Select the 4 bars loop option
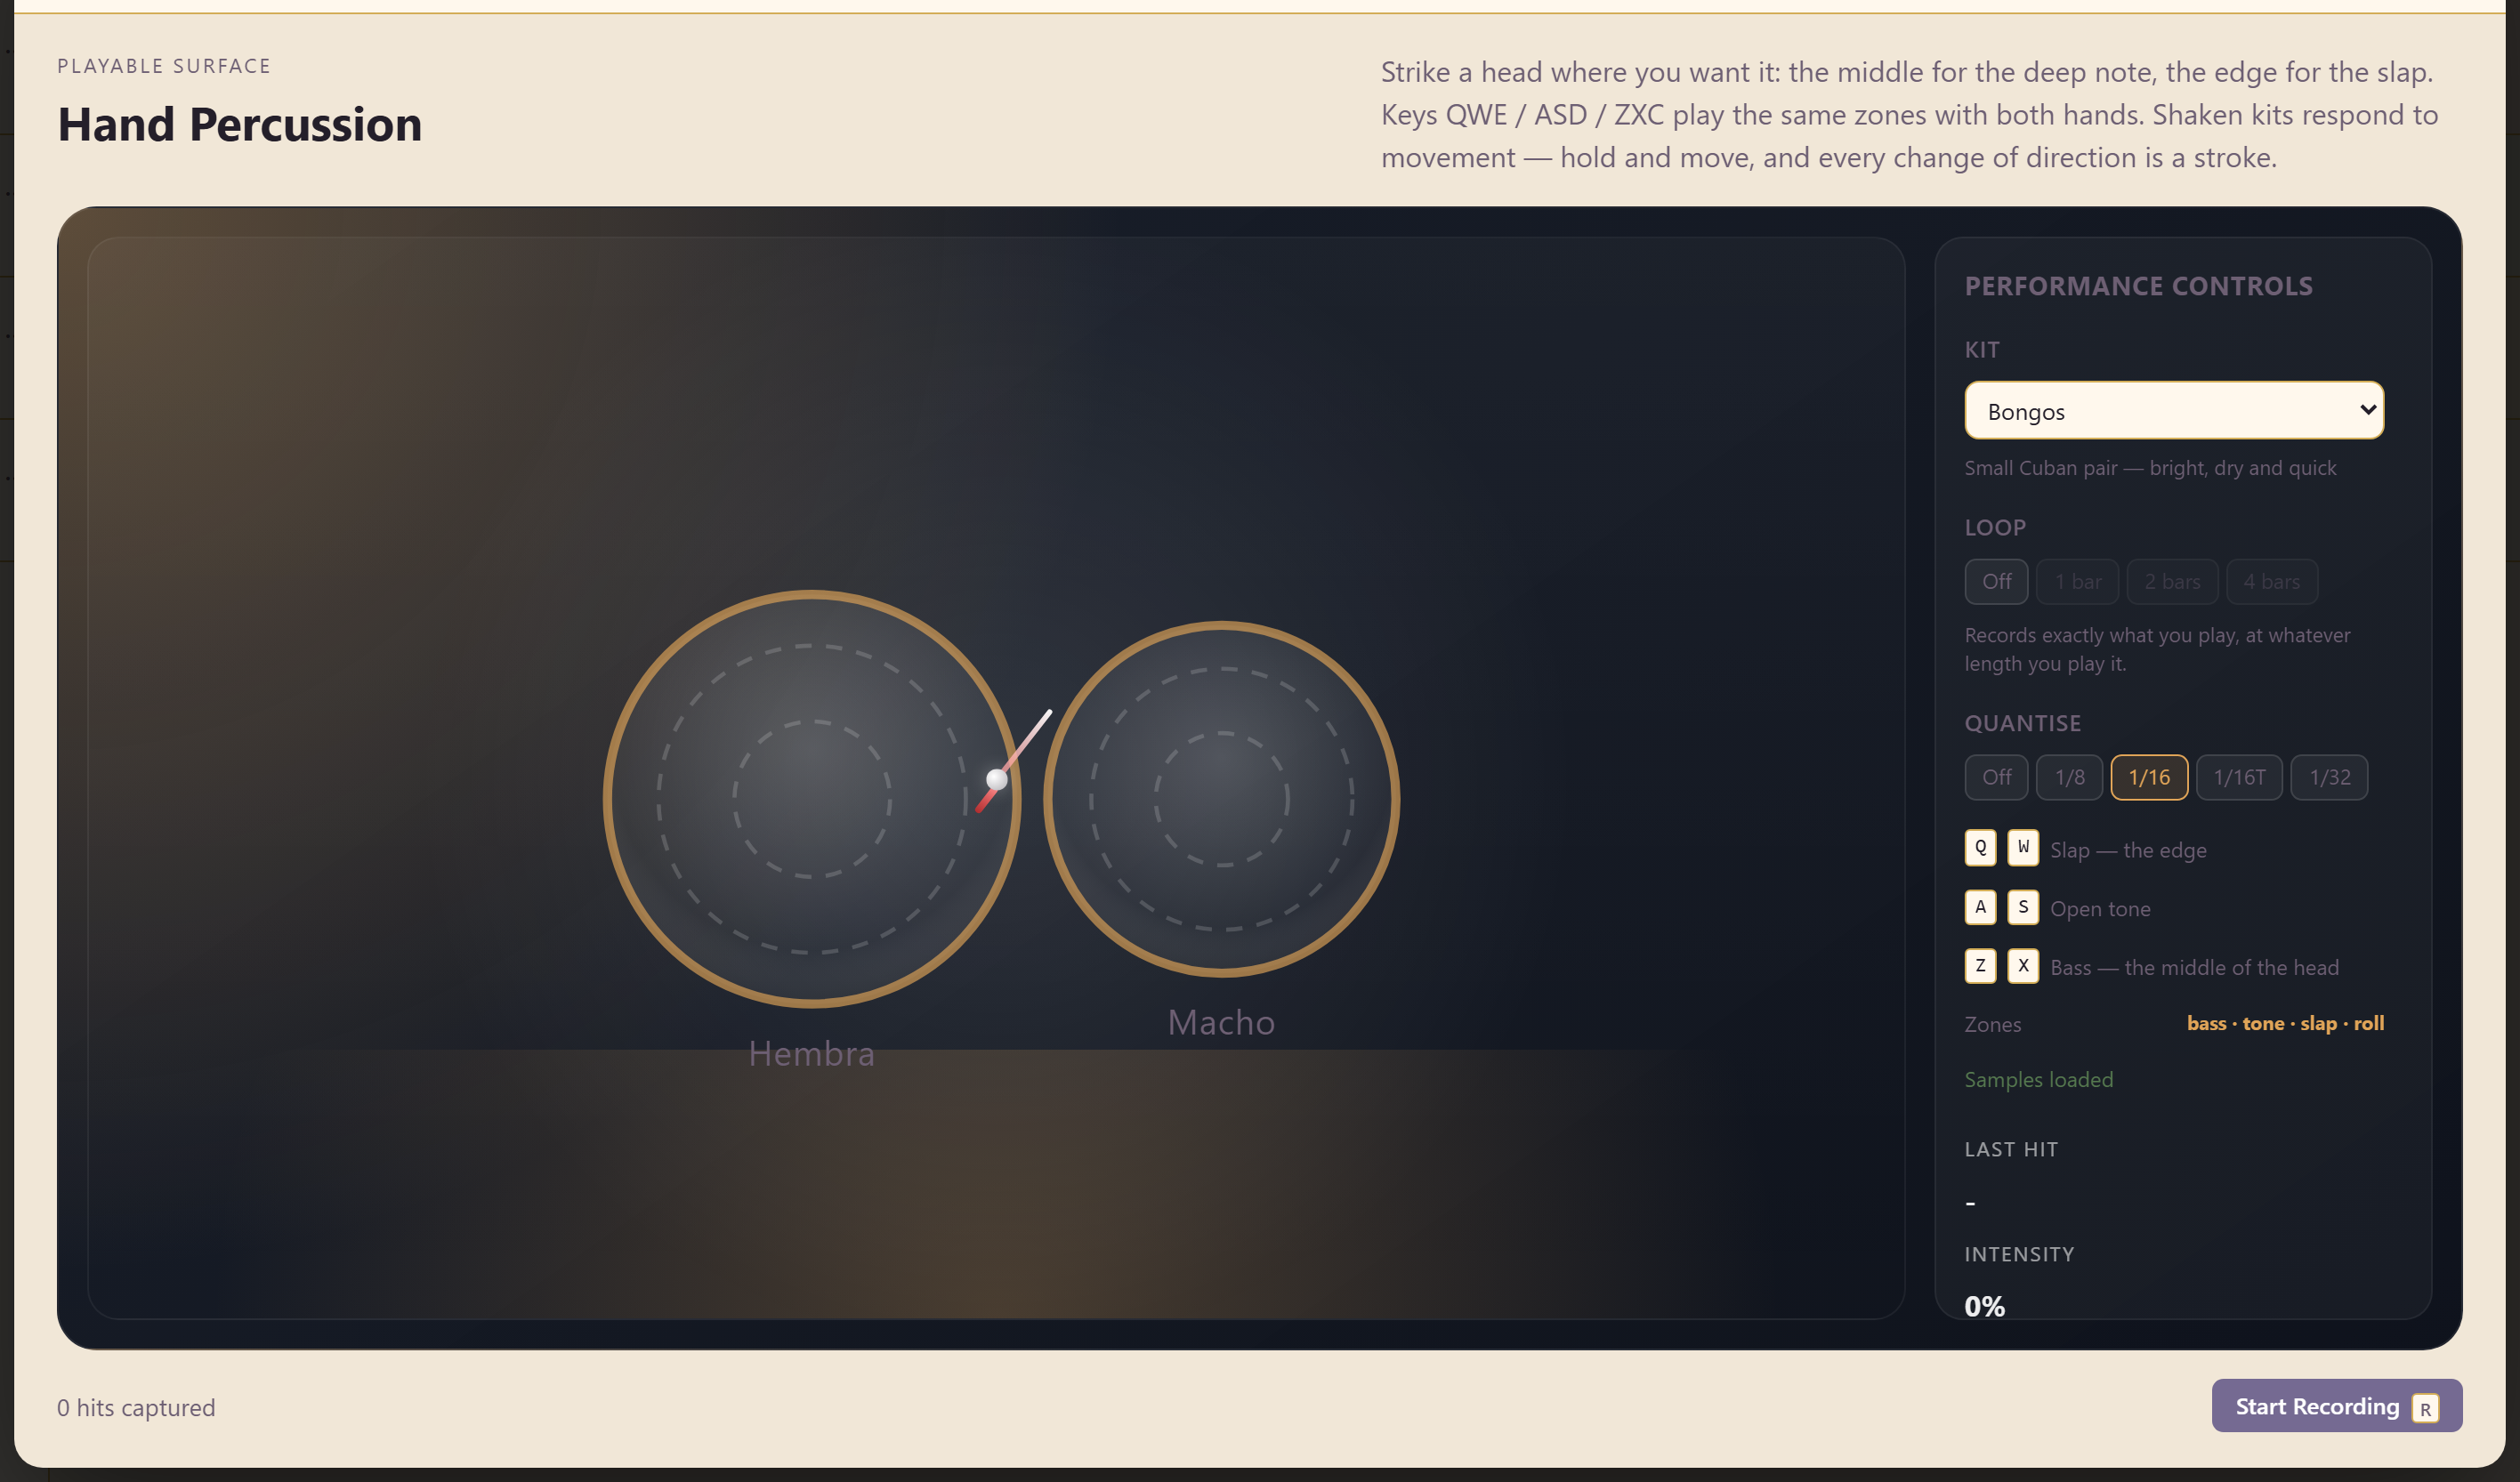 coord(2270,581)
